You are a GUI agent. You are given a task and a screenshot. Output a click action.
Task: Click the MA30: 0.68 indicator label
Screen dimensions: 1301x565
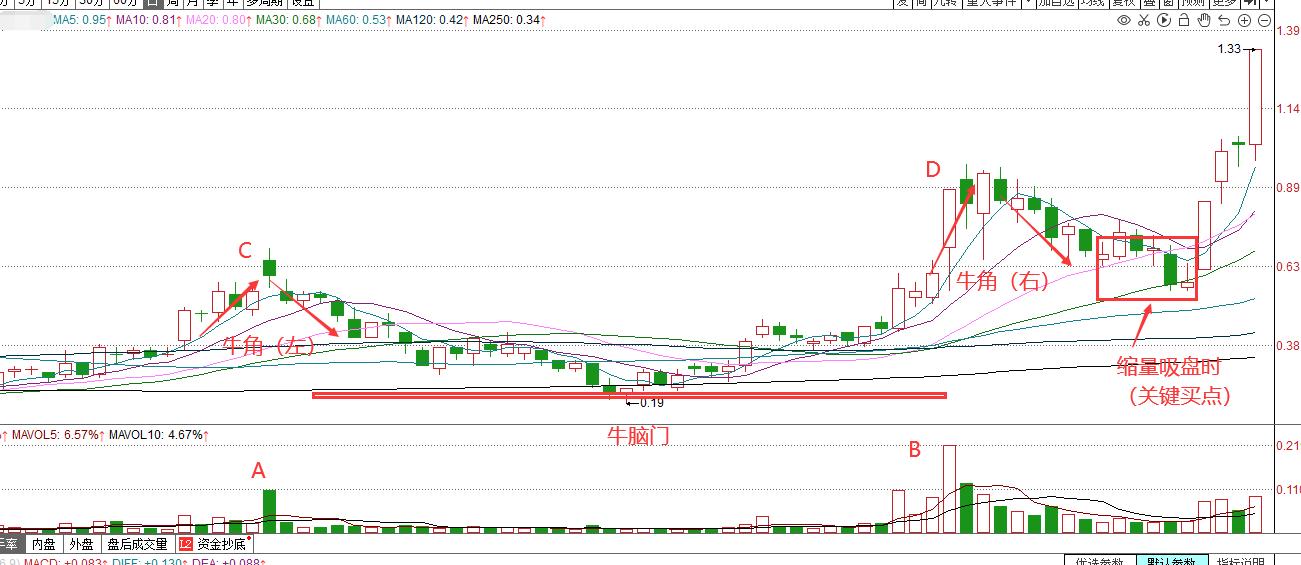pos(286,20)
